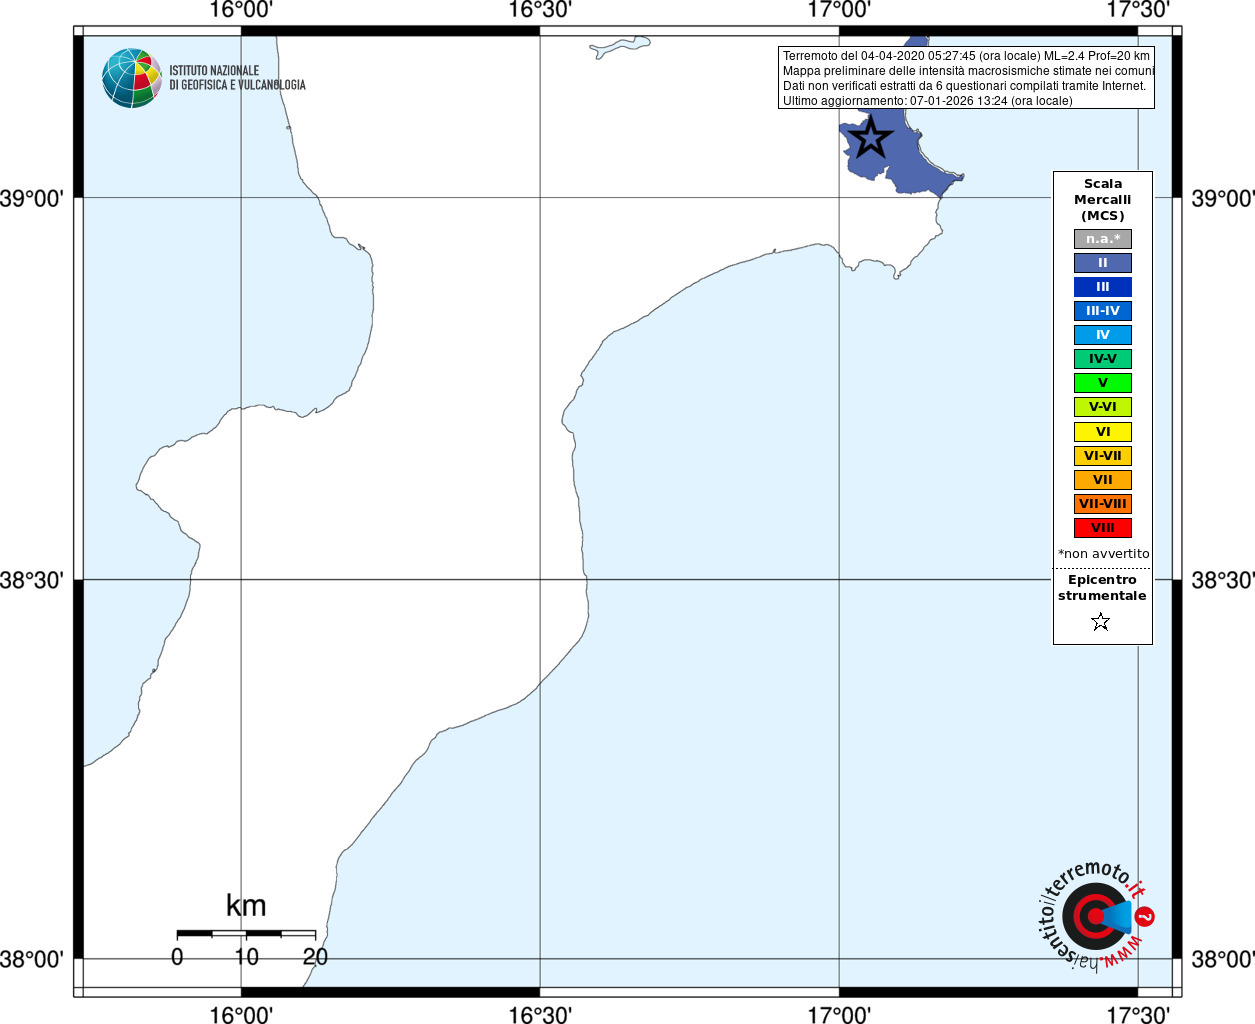Click the haisentitoilterremoto.it logo
The width and height of the screenshot is (1255, 1024).
1097,915
